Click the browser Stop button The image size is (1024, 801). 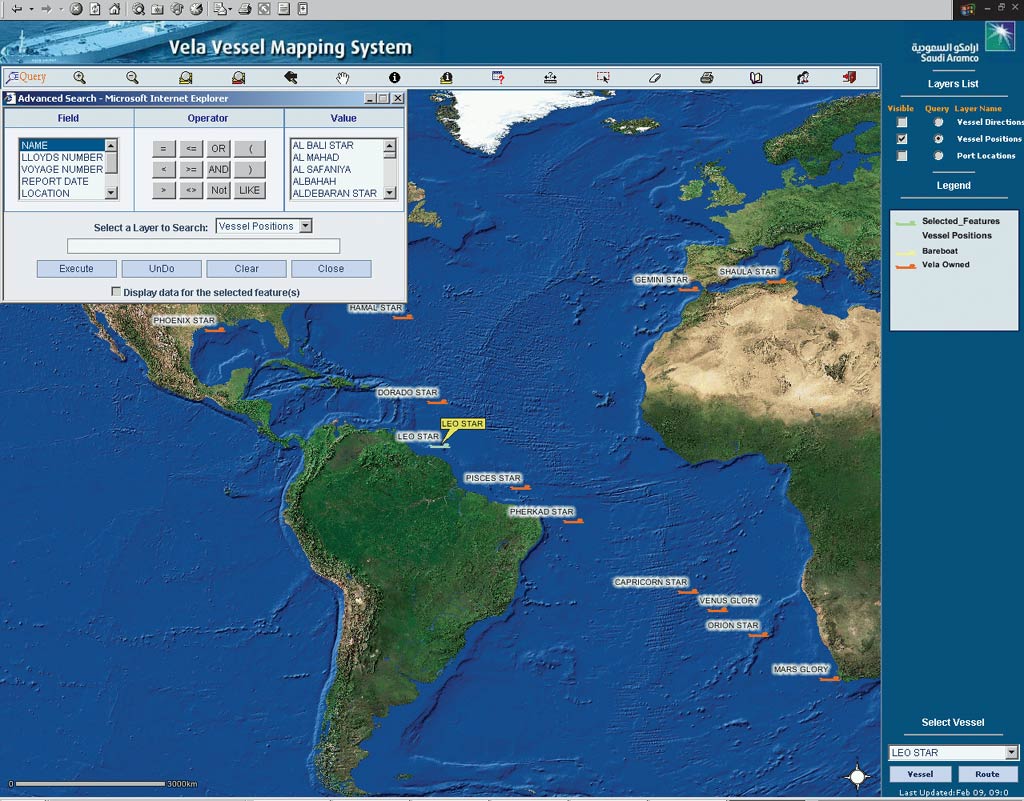click(x=76, y=9)
